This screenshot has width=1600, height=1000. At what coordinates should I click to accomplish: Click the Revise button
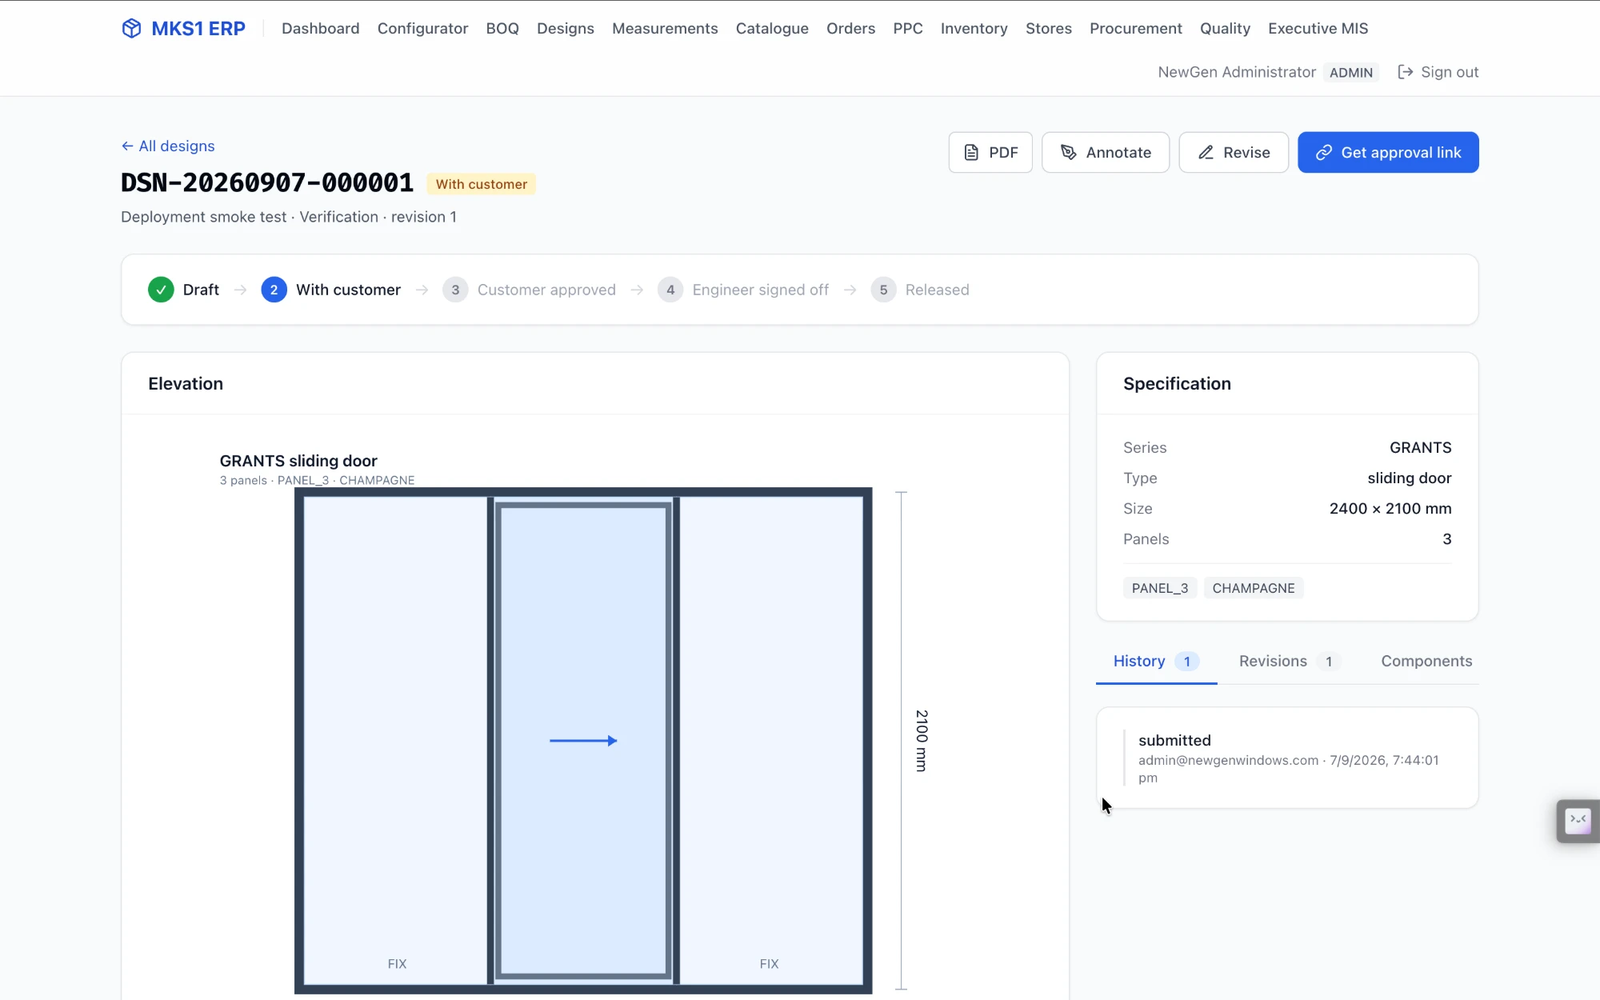click(1234, 153)
